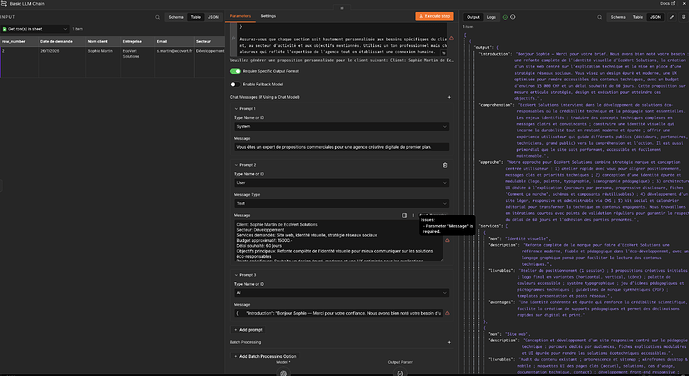Select JSON view in input panel
The image size is (689, 376).
(x=213, y=17)
